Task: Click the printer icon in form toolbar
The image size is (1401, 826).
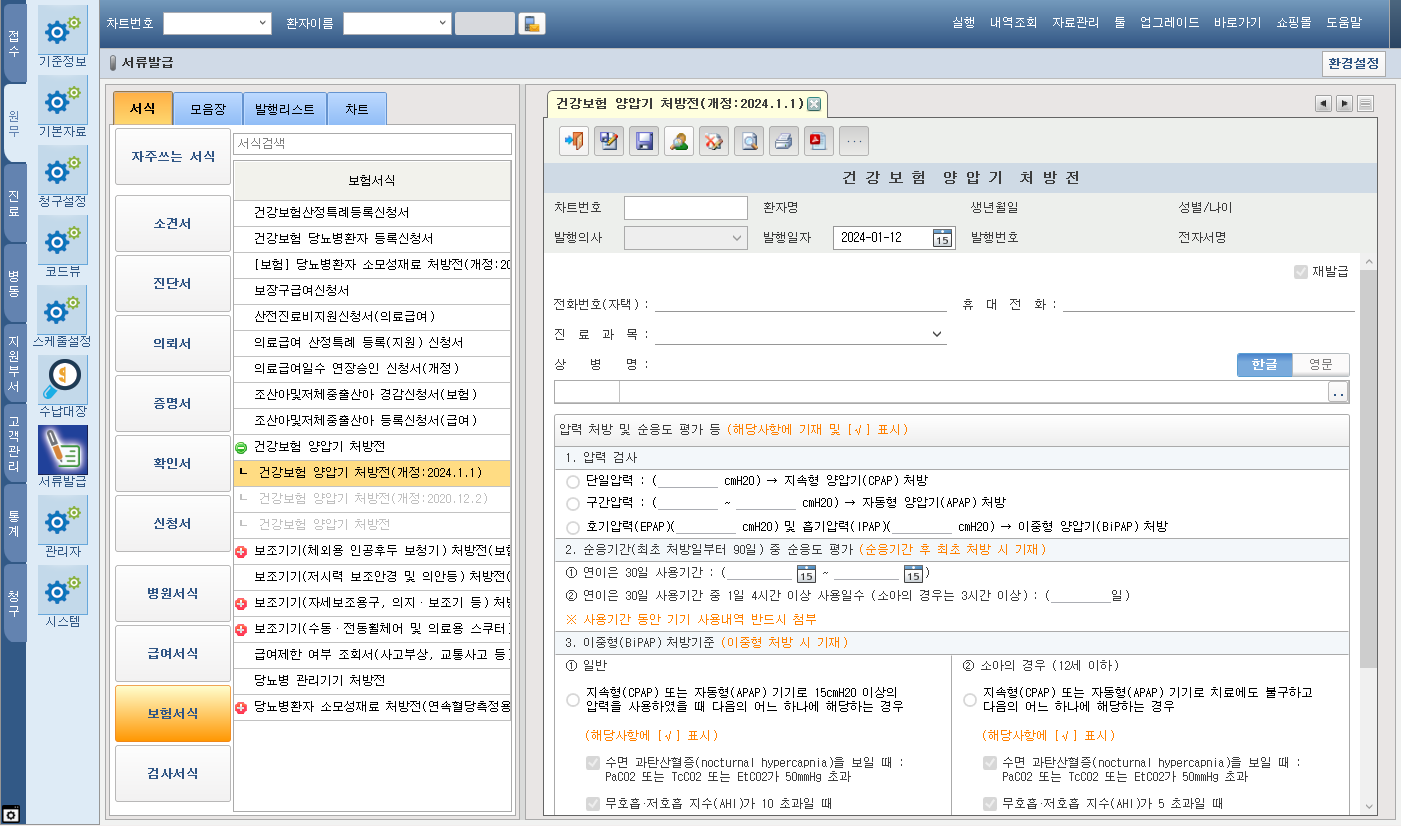Action: tap(784, 141)
